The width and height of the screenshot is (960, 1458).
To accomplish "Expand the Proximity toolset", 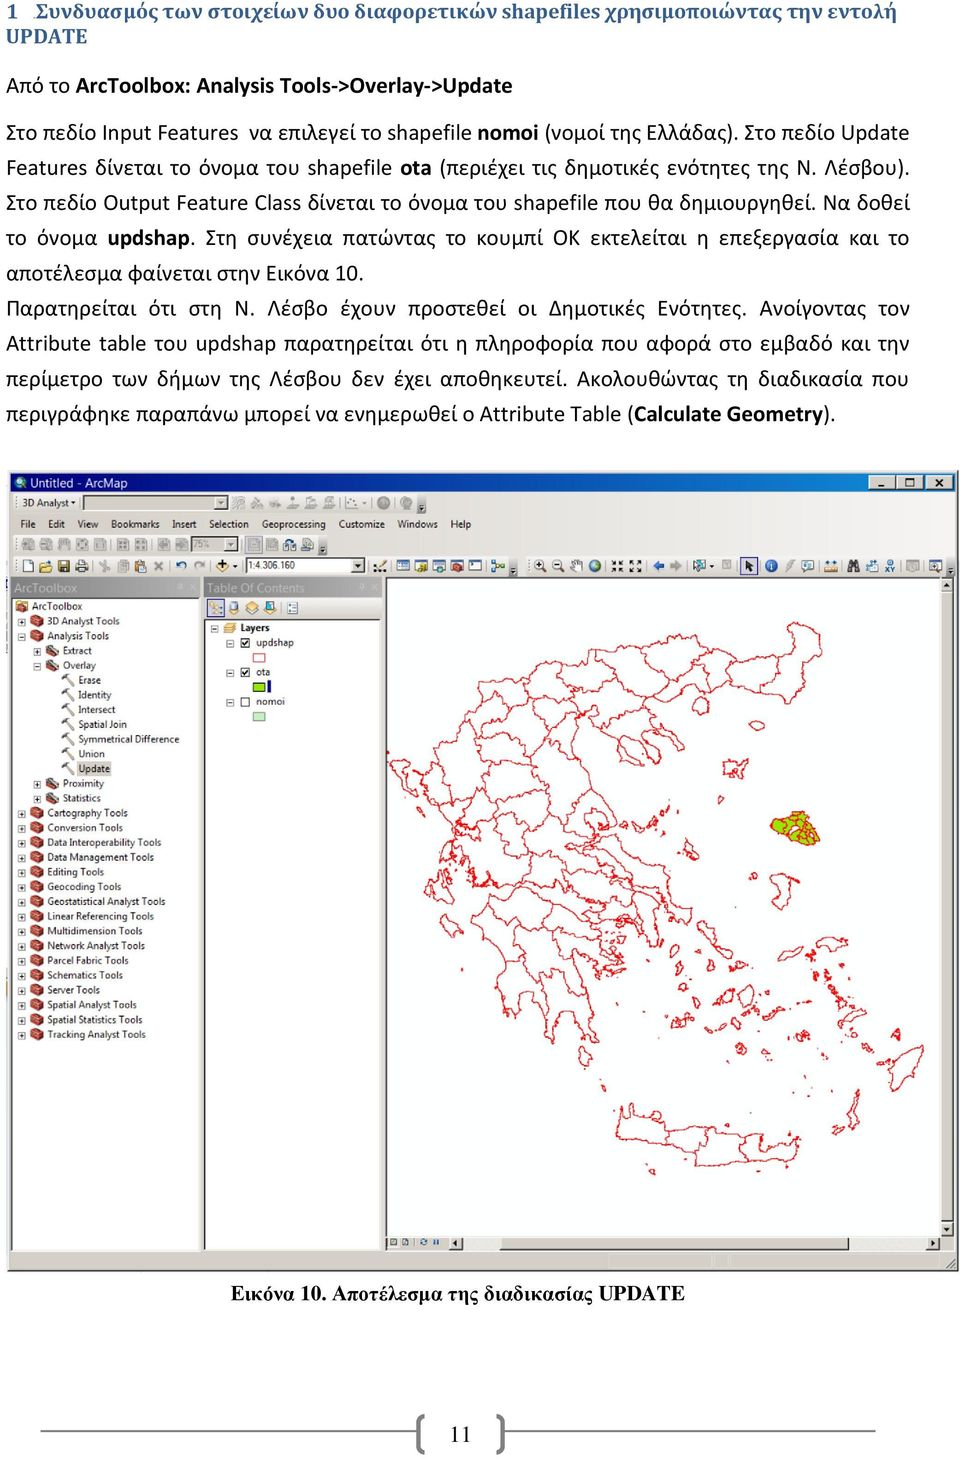I will tap(37, 784).
